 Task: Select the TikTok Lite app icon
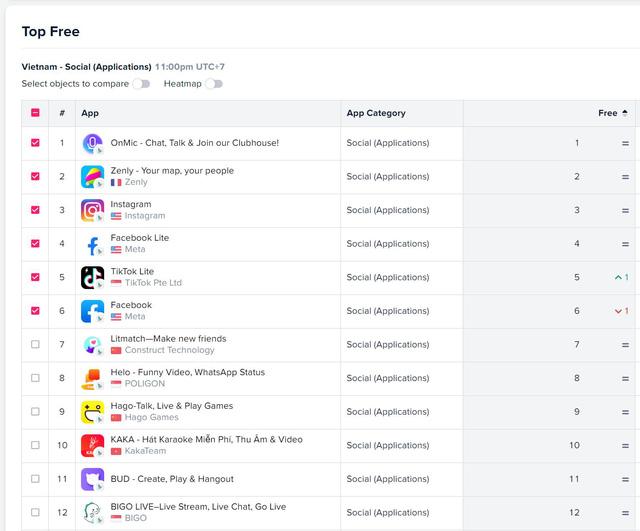click(x=92, y=278)
